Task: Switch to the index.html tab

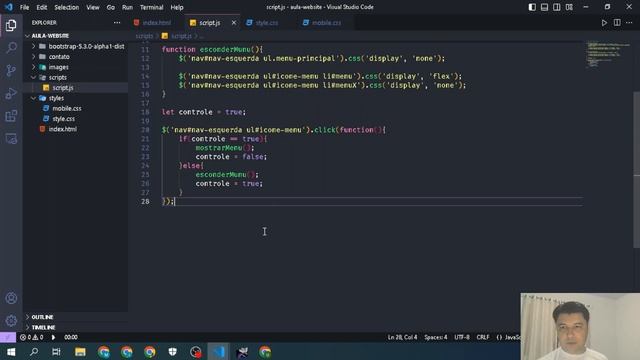Action: [x=153, y=23]
